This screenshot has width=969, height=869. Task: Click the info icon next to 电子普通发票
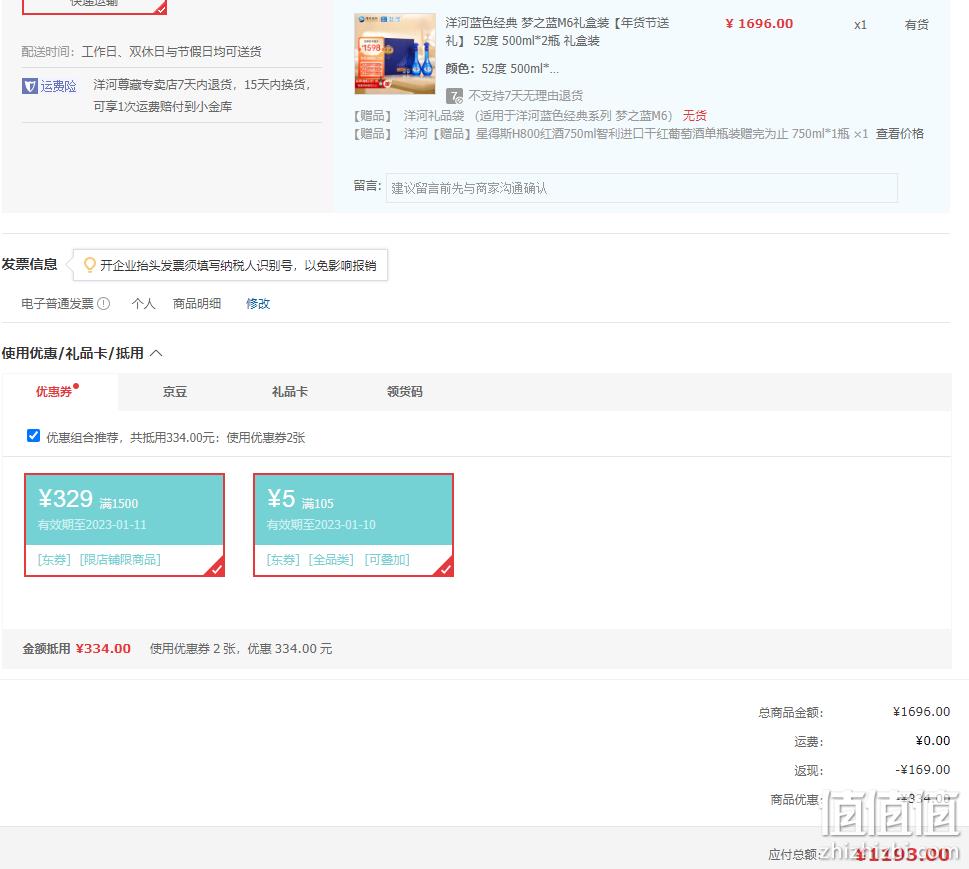click(x=104, y=303)
